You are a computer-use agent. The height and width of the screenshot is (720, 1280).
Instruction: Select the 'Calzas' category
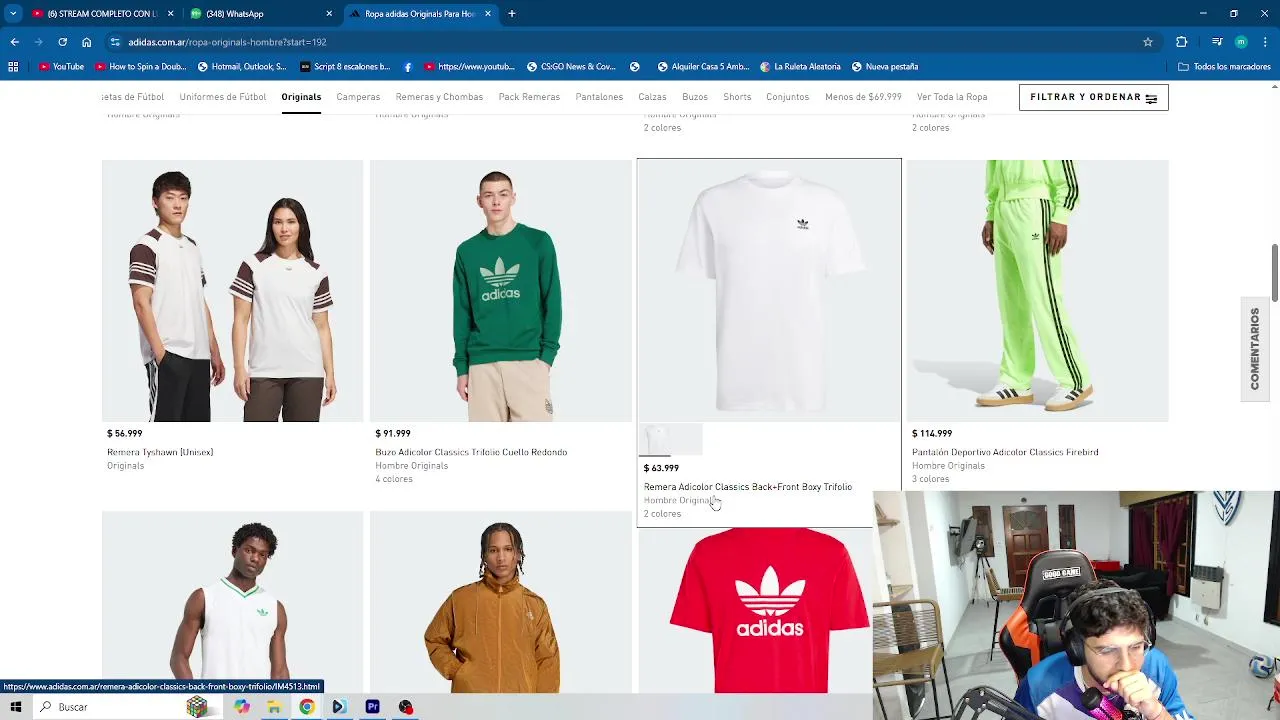coord(652,97)
